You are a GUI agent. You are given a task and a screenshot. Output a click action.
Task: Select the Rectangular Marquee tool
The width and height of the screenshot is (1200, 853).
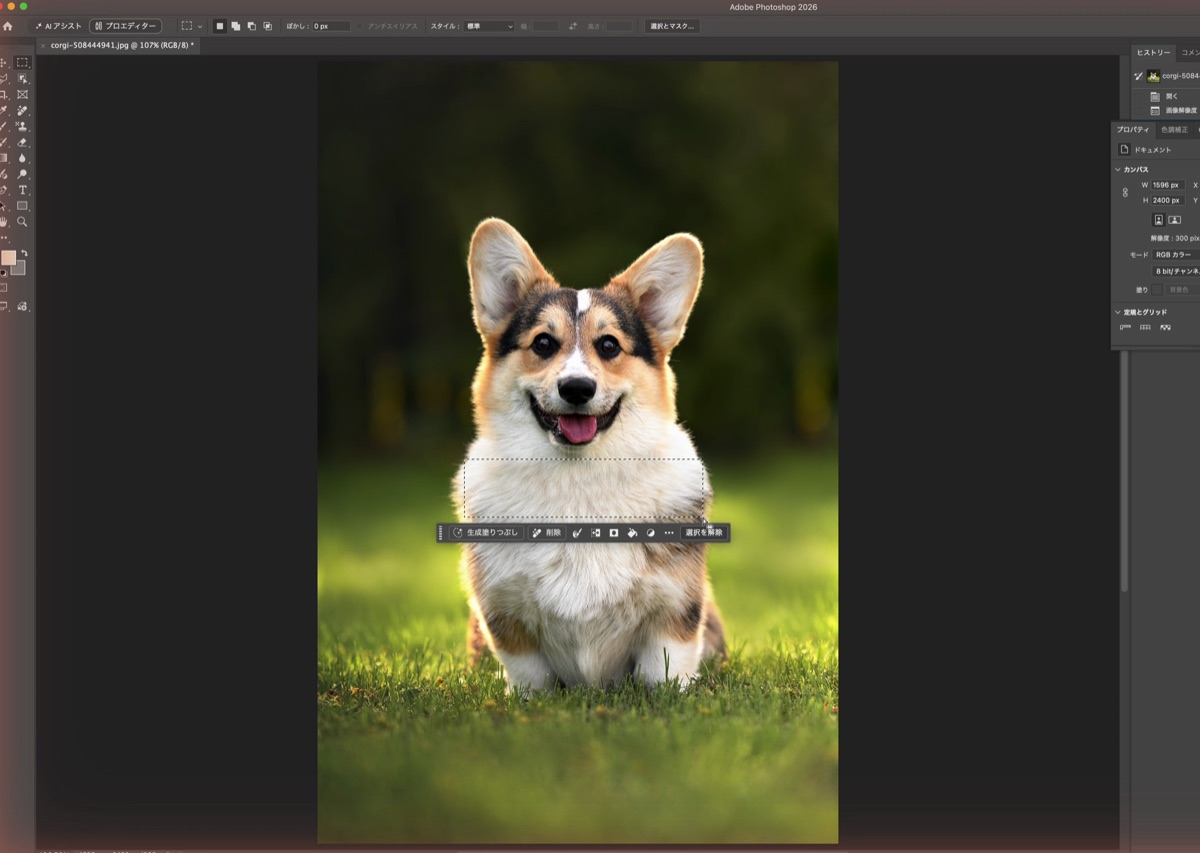coord(22,62)
